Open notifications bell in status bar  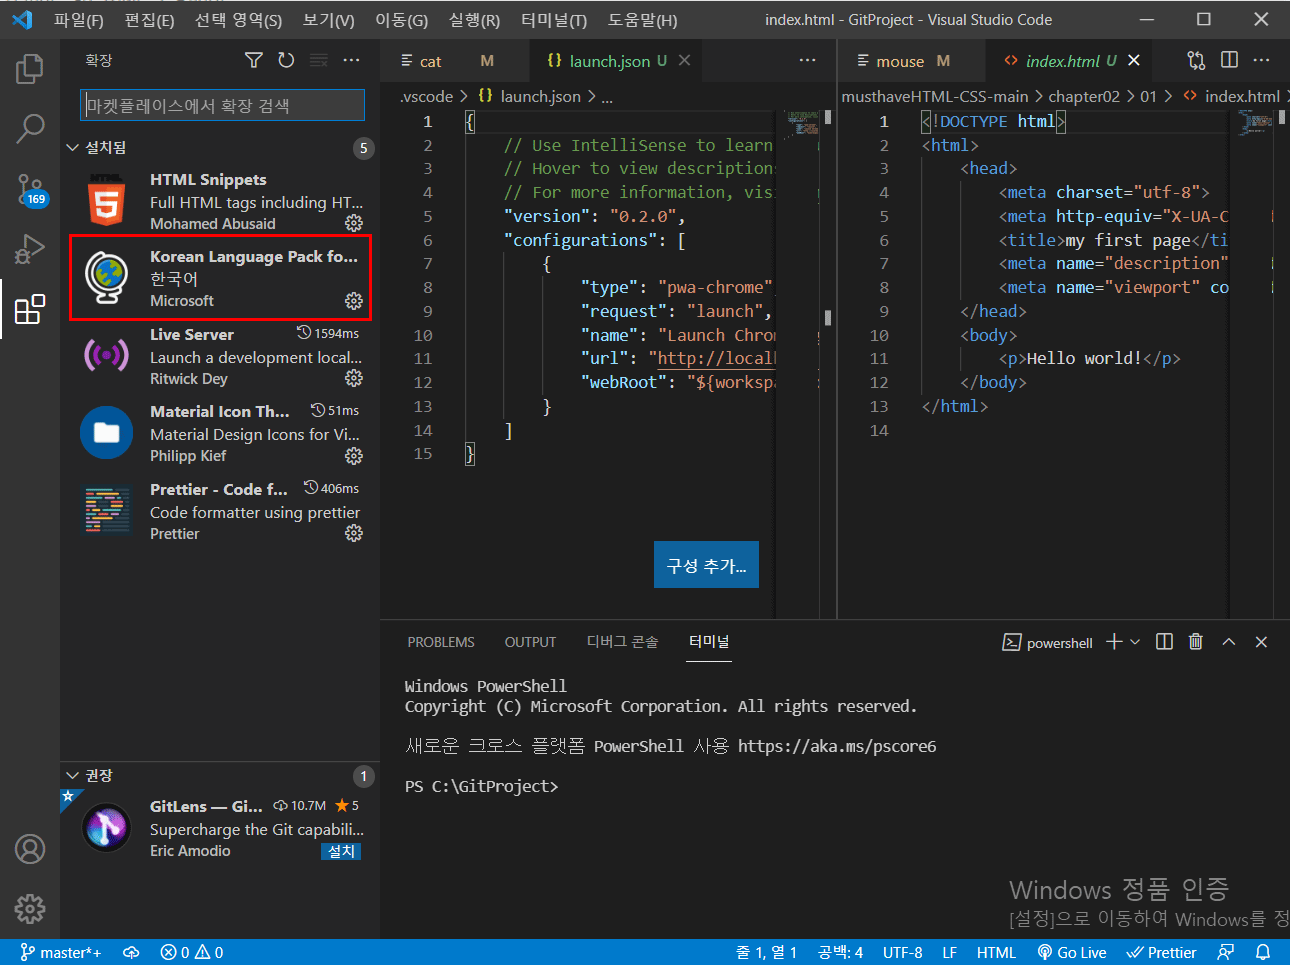tap(1263, 952)
